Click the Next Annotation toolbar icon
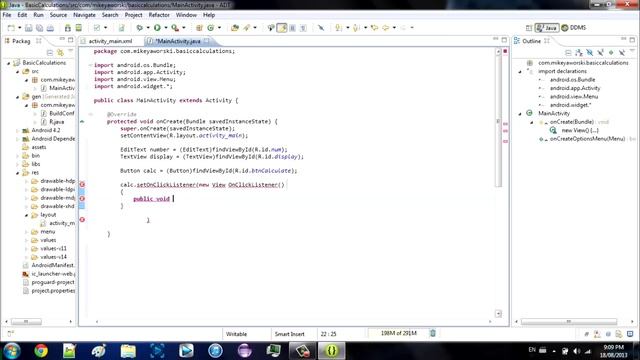 pos(338,28)
